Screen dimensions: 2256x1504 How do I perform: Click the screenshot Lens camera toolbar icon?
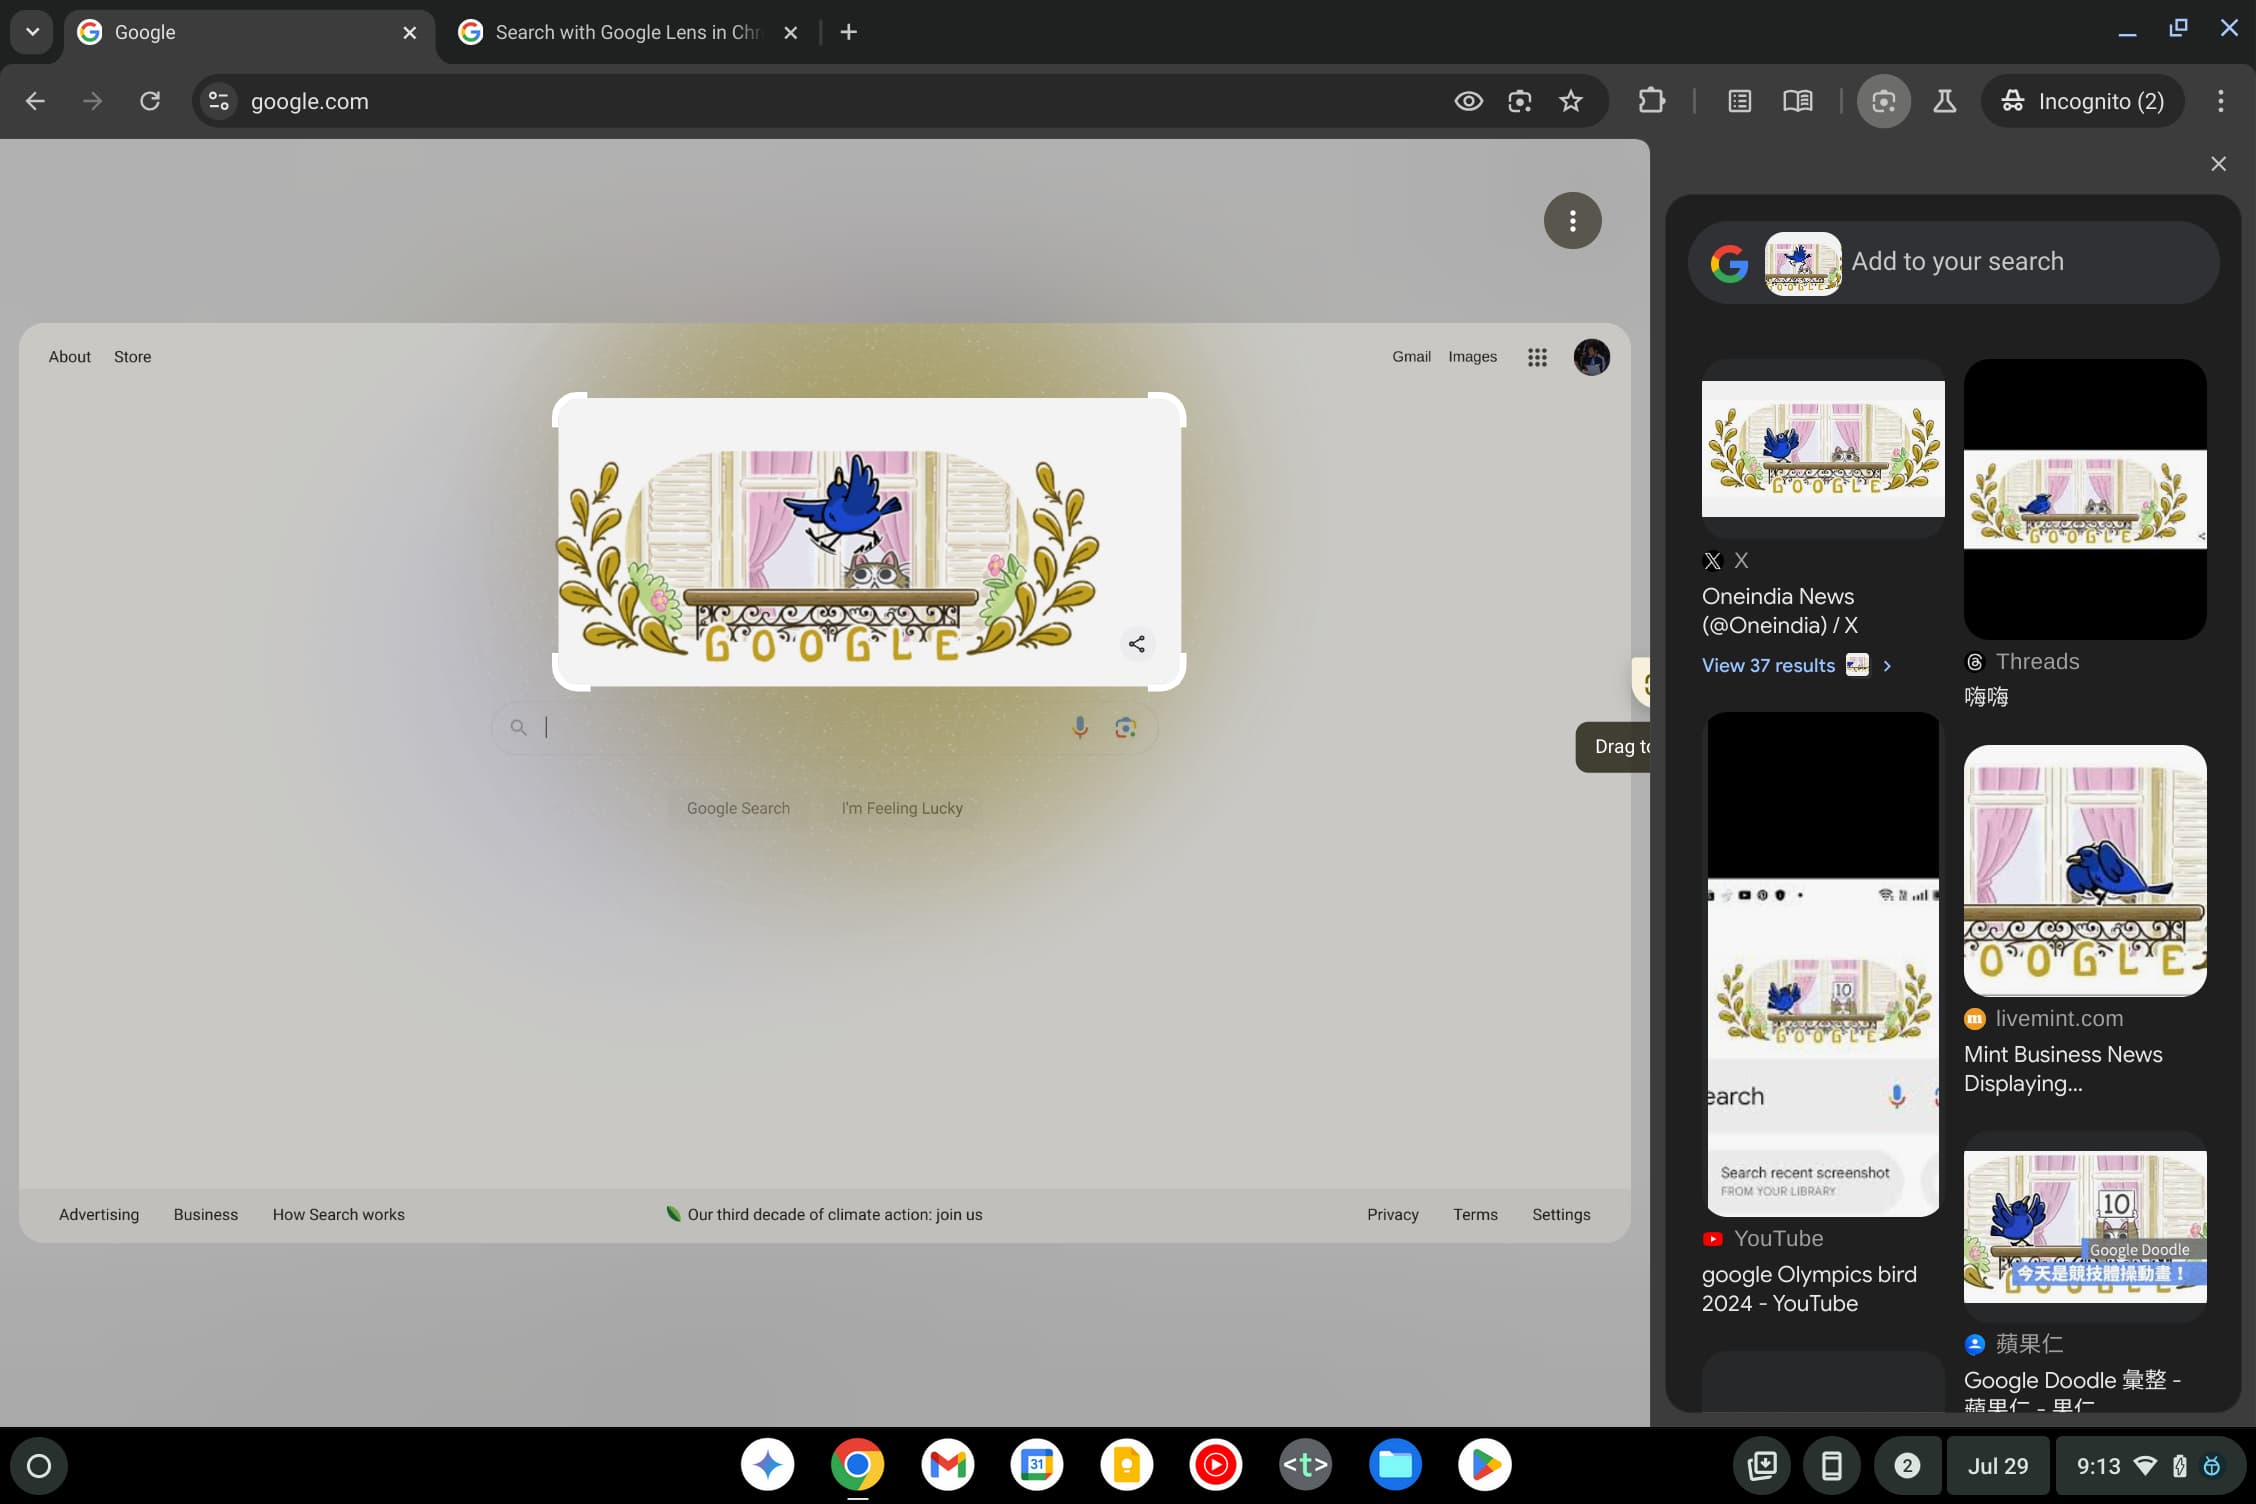[x=1884, y=100]
